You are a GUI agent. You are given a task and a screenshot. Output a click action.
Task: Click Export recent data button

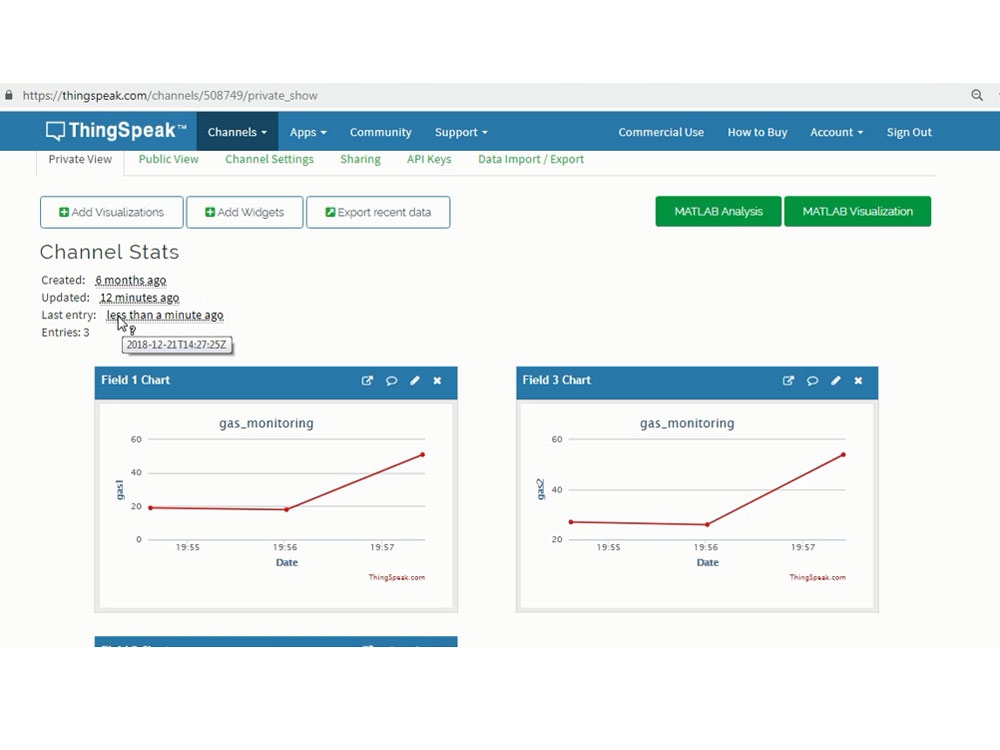[378, 212]
